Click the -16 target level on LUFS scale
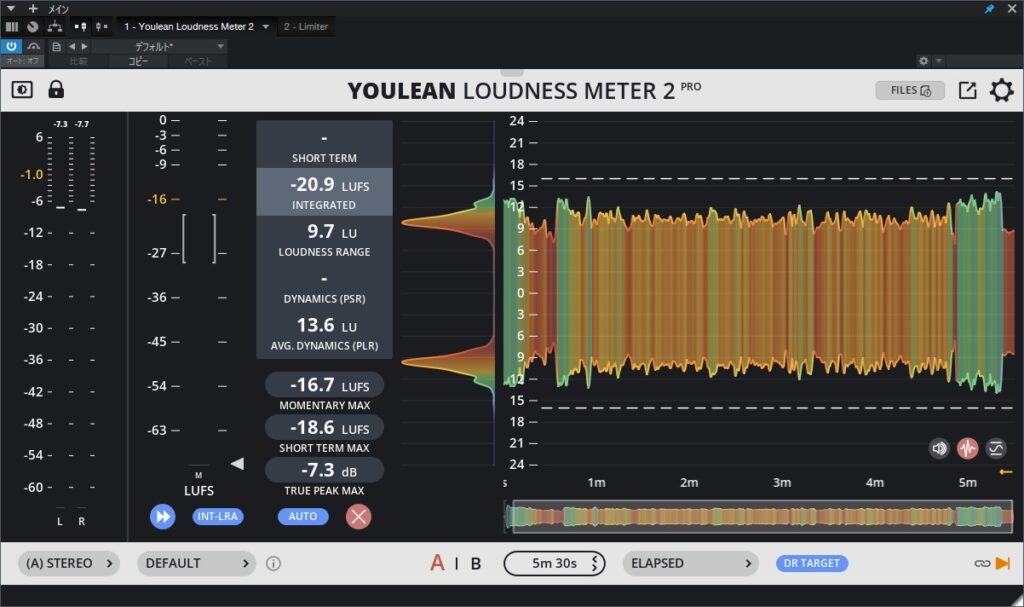The image size is (1024, 607). pyautogui.click(x=157, y=199)
